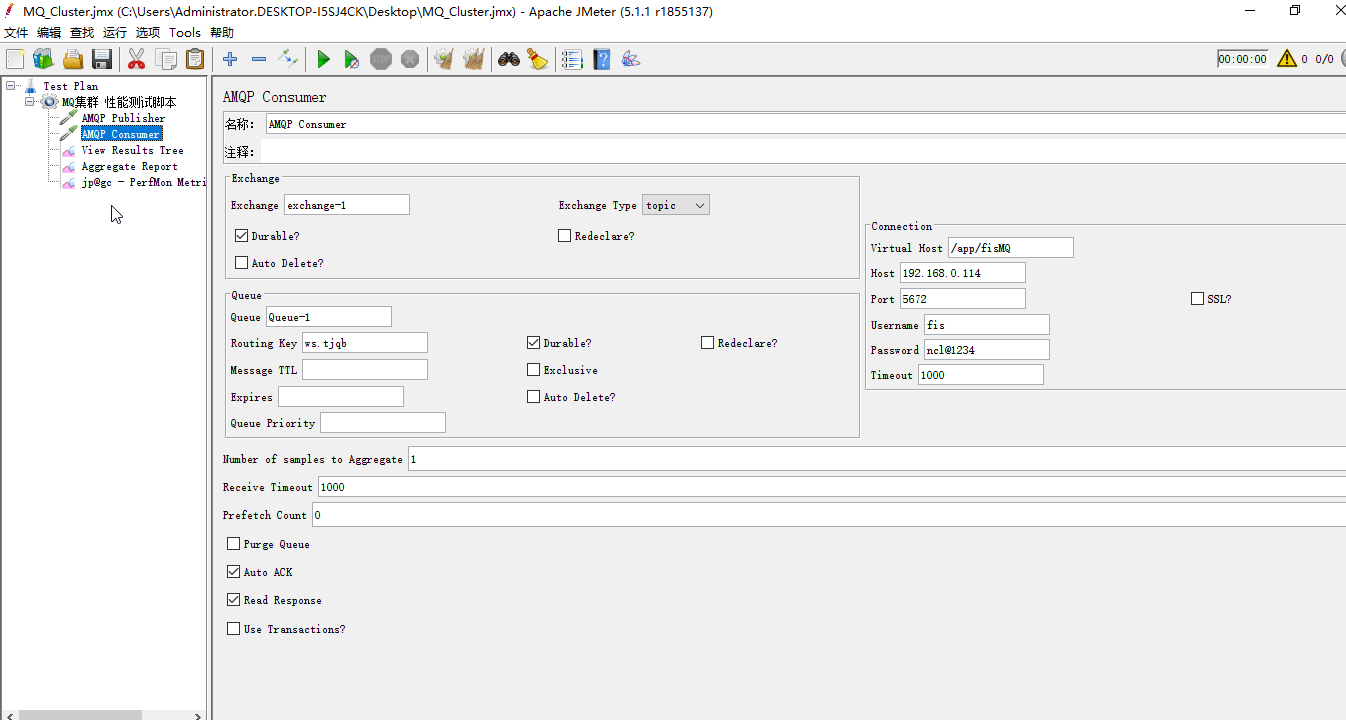Screen dimensions: 1346x720
Task: Open the Function Helper list icon
Action: [x=572, y=59]
